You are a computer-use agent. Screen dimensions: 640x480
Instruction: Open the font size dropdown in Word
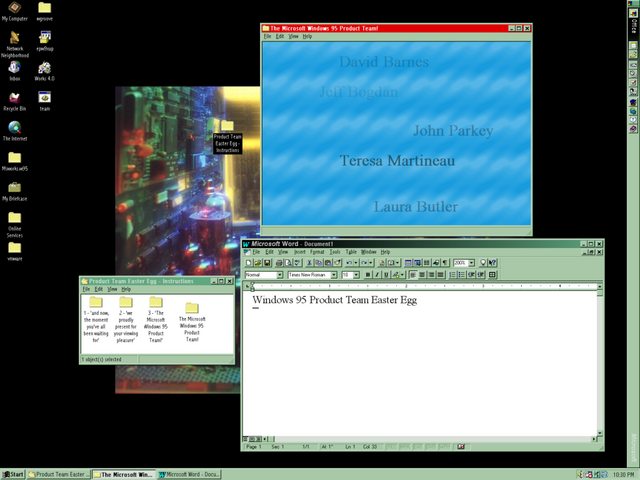click(x=356, y=275)
